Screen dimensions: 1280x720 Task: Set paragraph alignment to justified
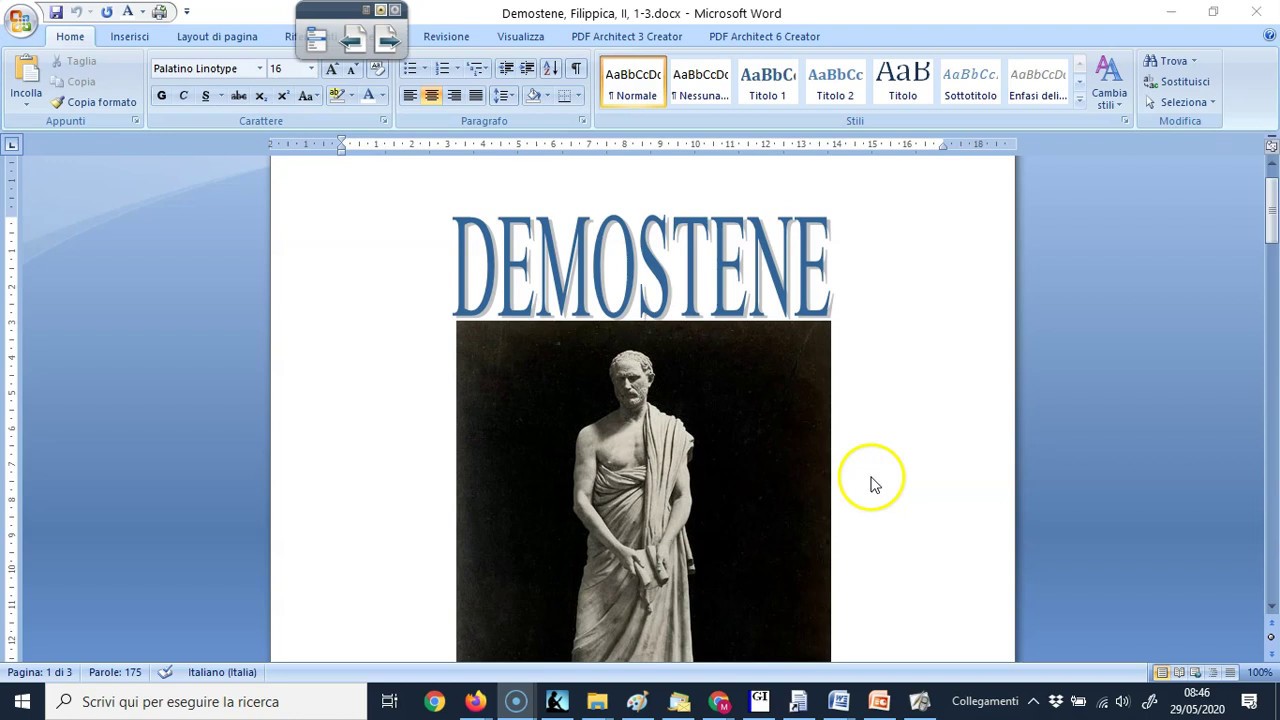click(x=476, y=96)
